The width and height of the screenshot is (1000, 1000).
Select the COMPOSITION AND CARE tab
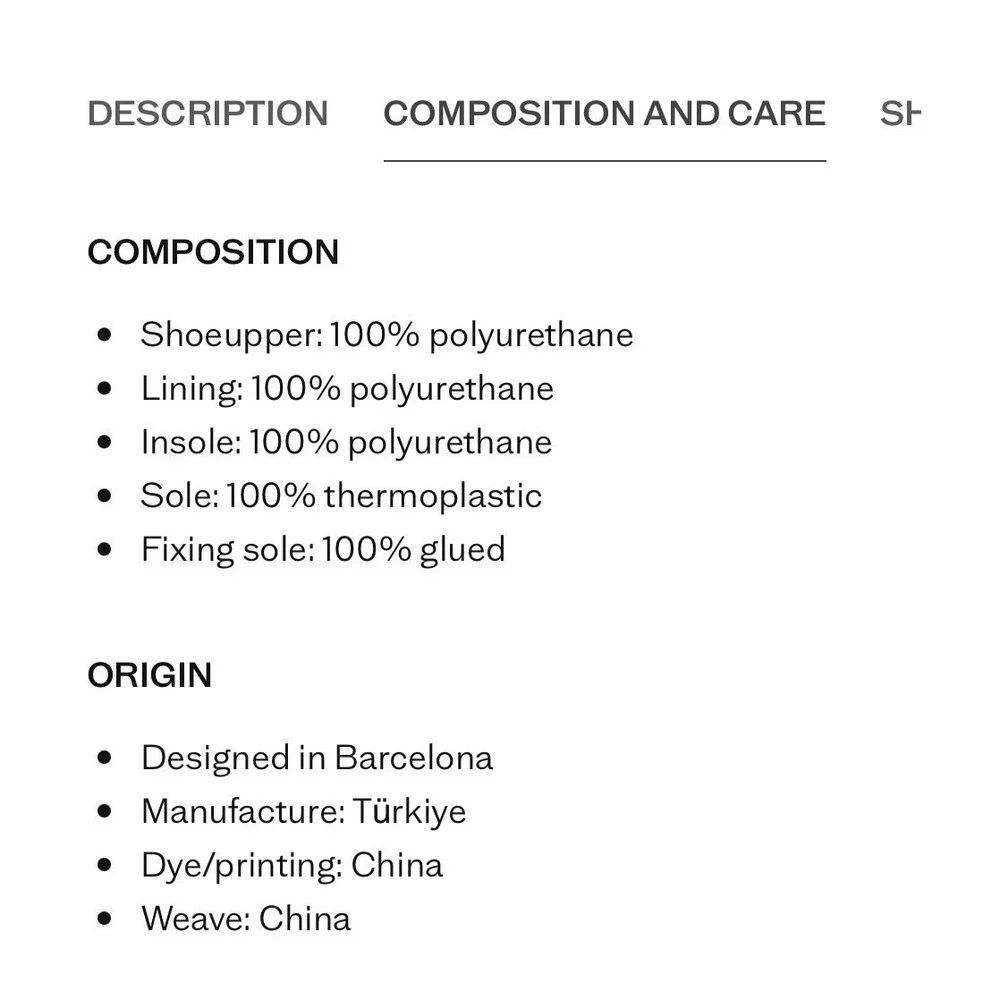605,114
